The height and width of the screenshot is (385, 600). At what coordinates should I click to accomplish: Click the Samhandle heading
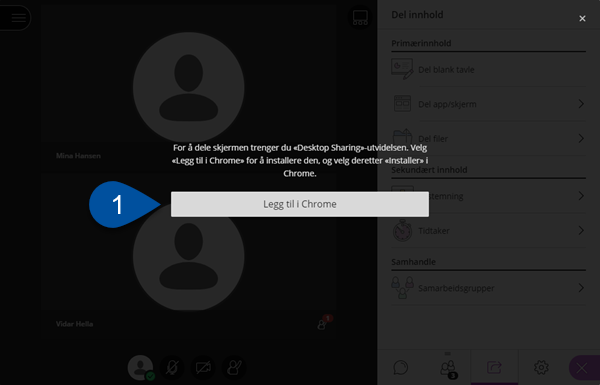click(x=413, y=262)
